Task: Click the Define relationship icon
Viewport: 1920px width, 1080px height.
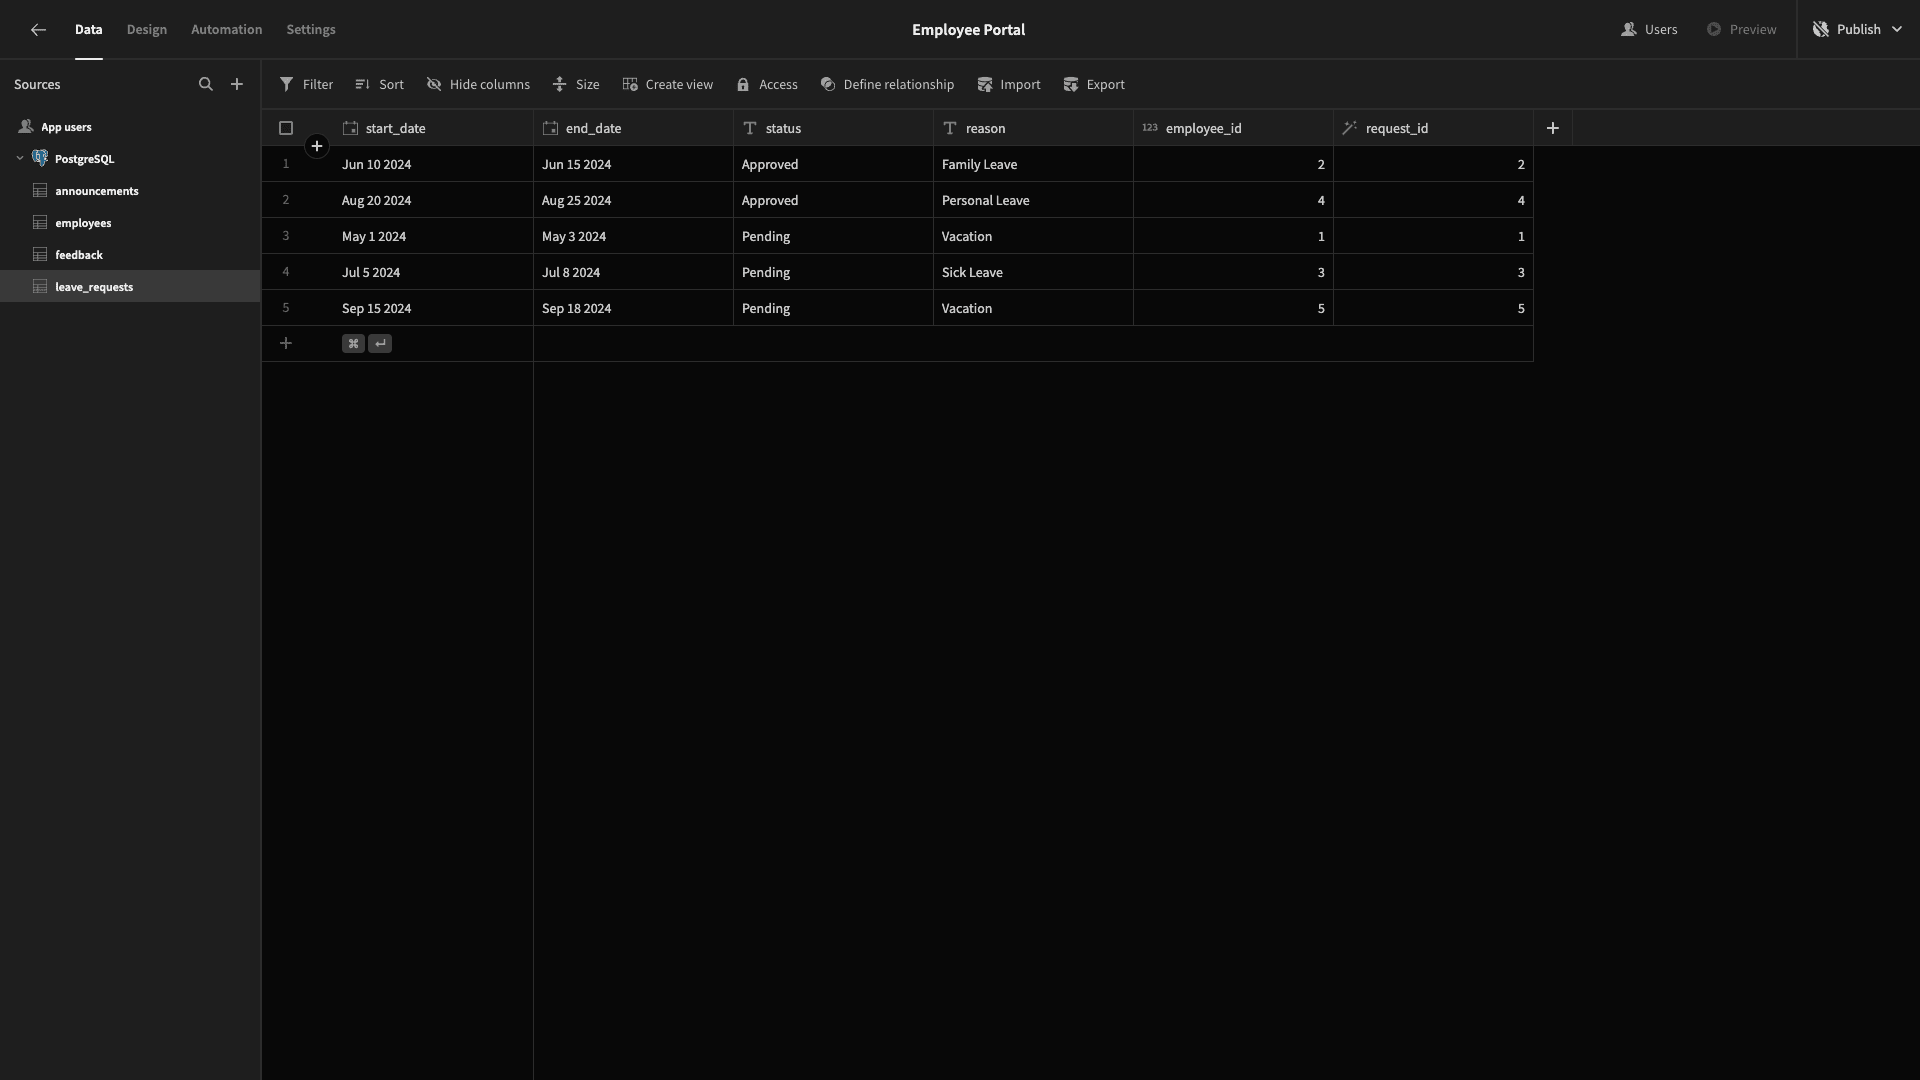Action: pyautogui.click(x=828, y=85)
